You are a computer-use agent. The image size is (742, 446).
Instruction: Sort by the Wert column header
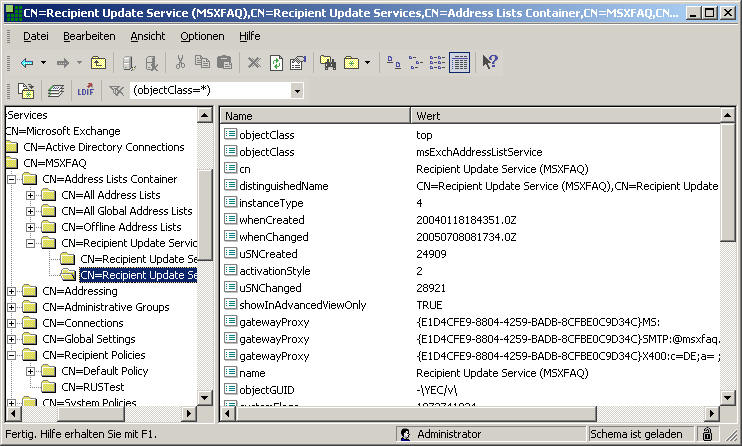[565, 116]
